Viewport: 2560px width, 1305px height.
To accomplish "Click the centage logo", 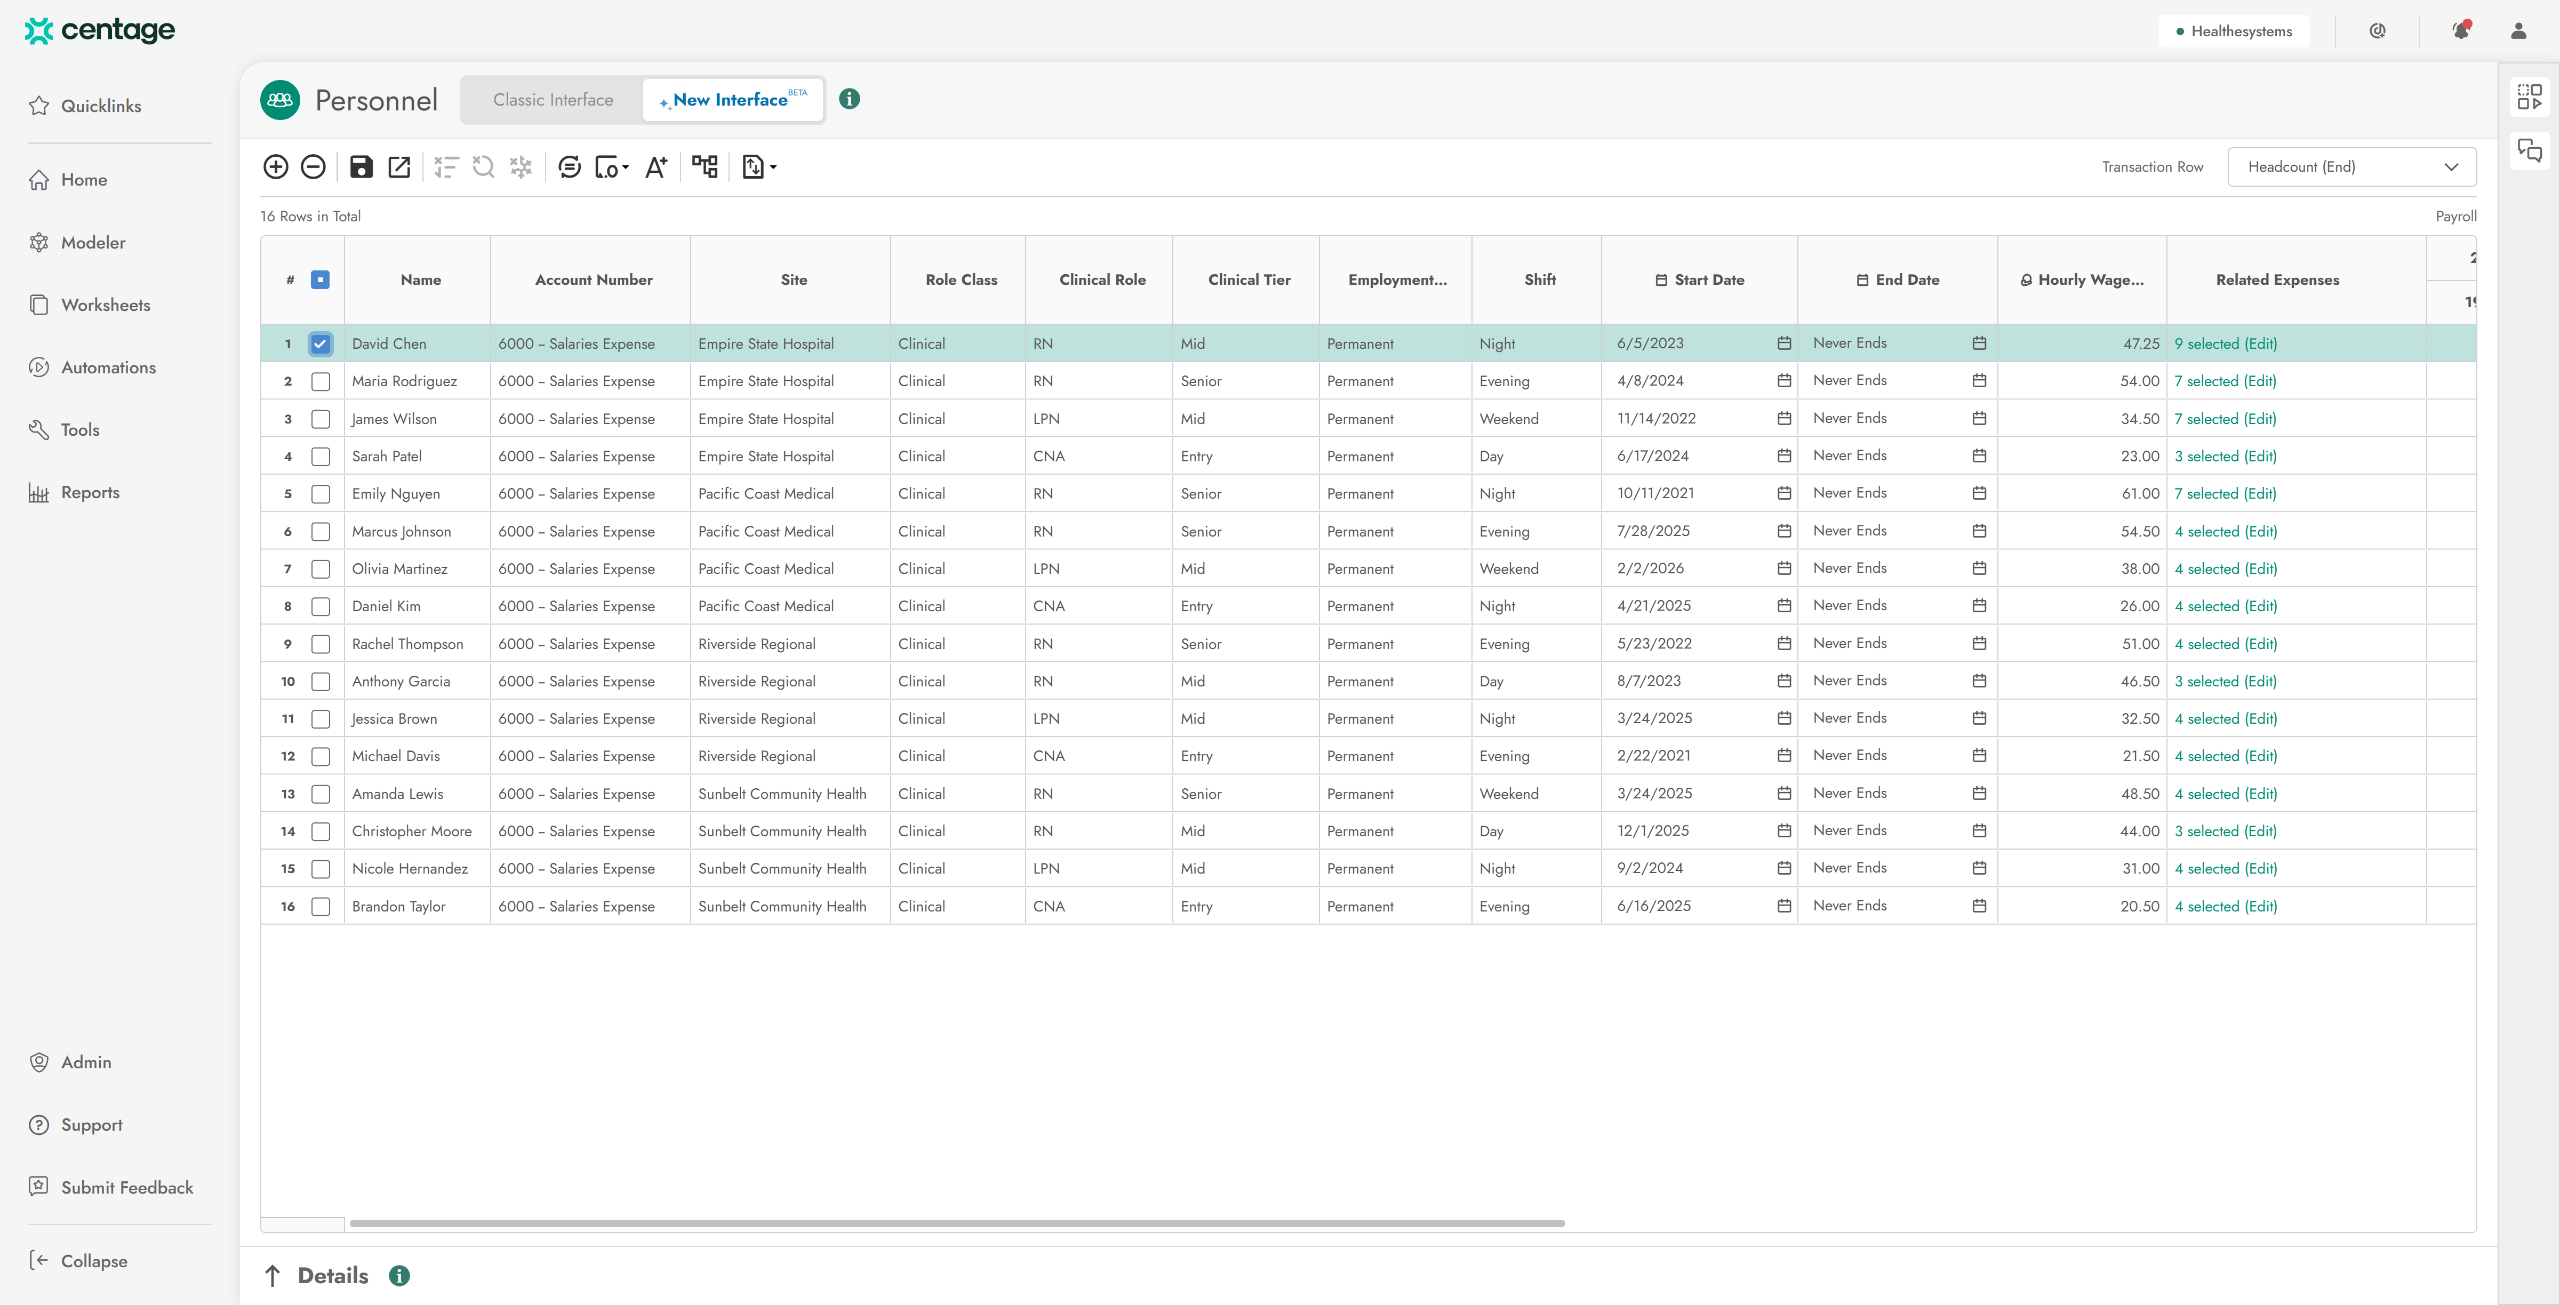I will click(100, 31).
